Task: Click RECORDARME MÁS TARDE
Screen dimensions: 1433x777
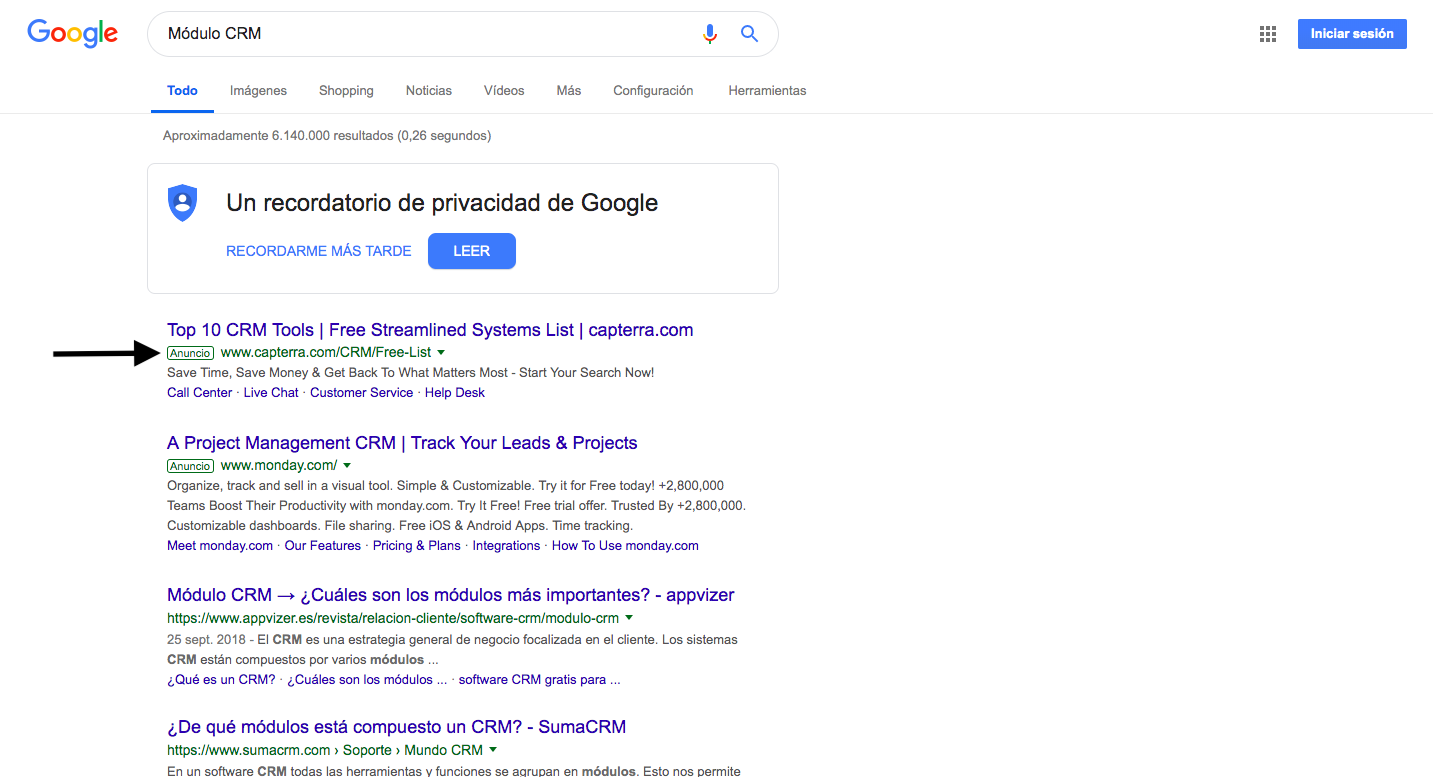Action: (x=319, y=251)
